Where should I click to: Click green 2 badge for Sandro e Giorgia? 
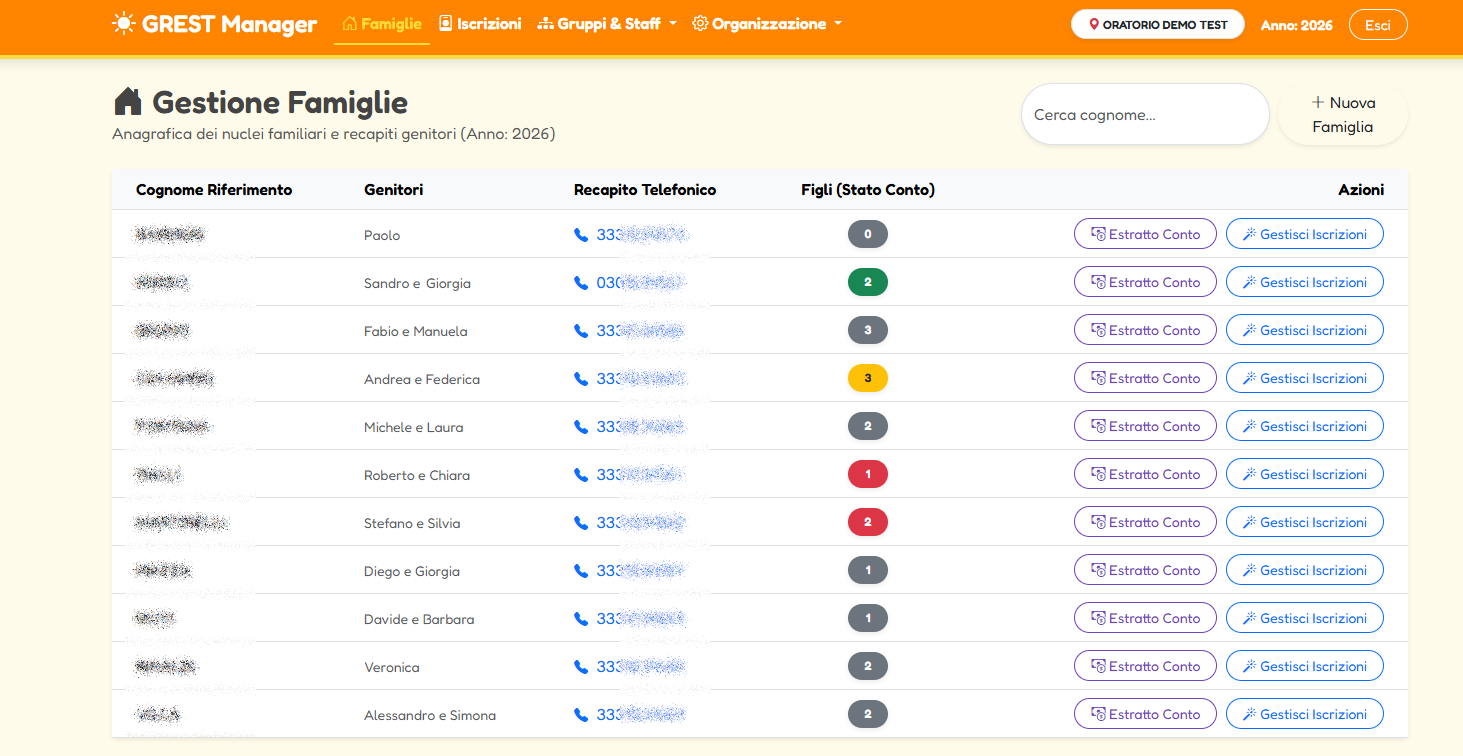[x=868, y=282]
